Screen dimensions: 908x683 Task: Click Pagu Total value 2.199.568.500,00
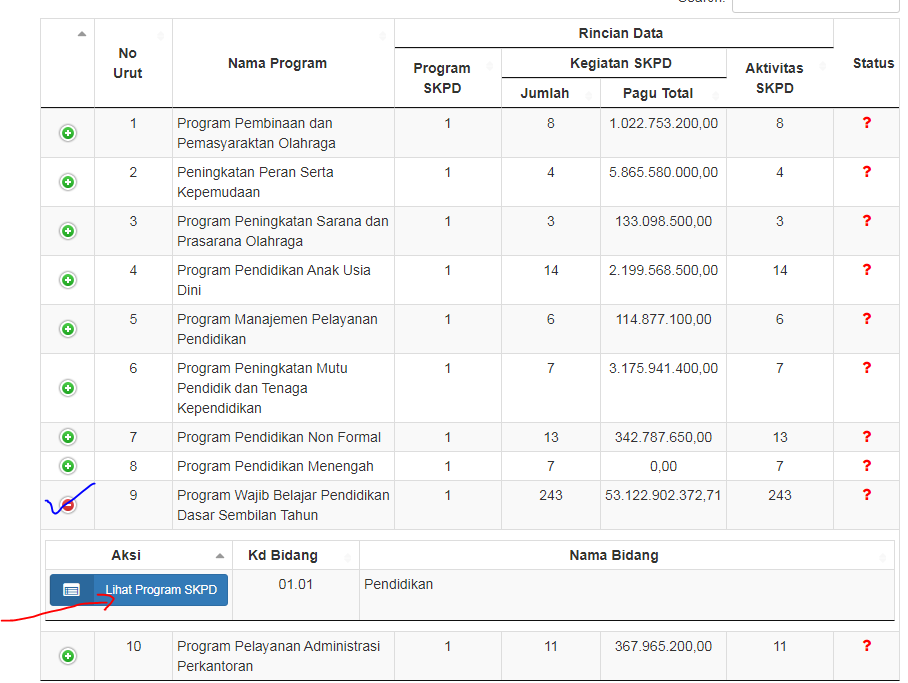[663, 271]
